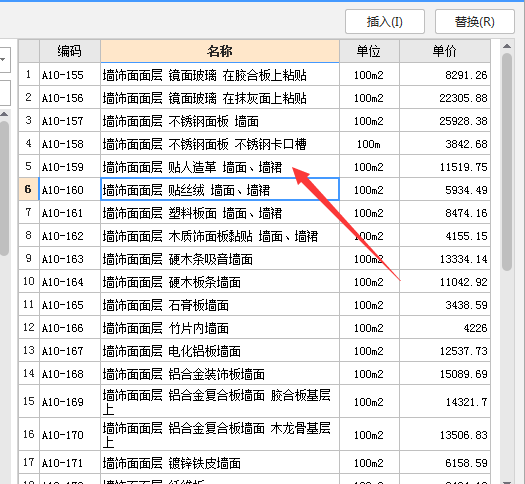This screenshot has height=484, width=525.
Task: Click name 不锈钢面板 墙面
Action: pos(220,120)
